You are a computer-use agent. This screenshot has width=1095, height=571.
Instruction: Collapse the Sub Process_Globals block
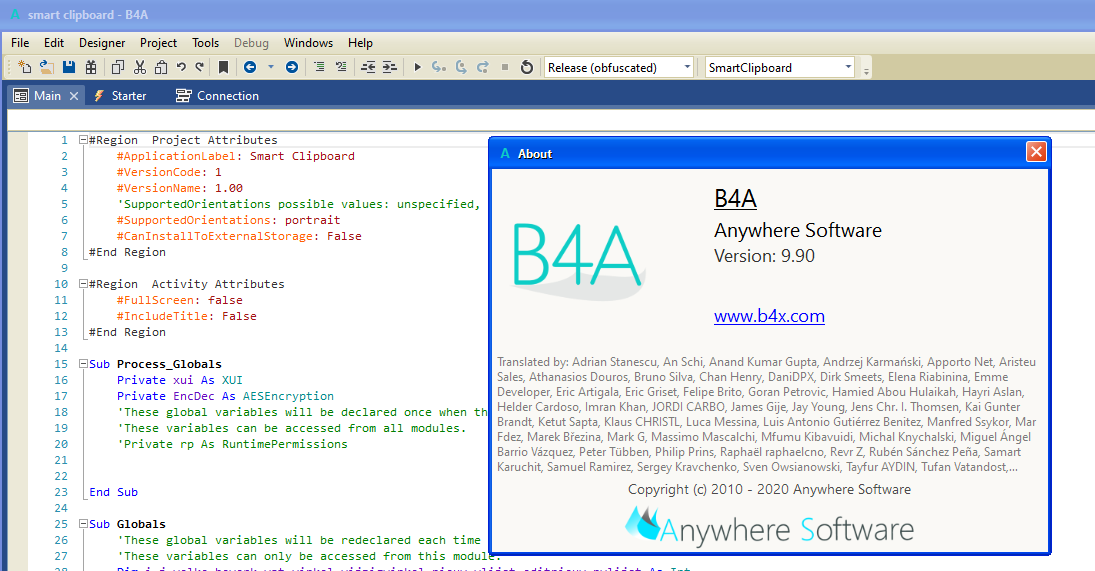point(83,364)
